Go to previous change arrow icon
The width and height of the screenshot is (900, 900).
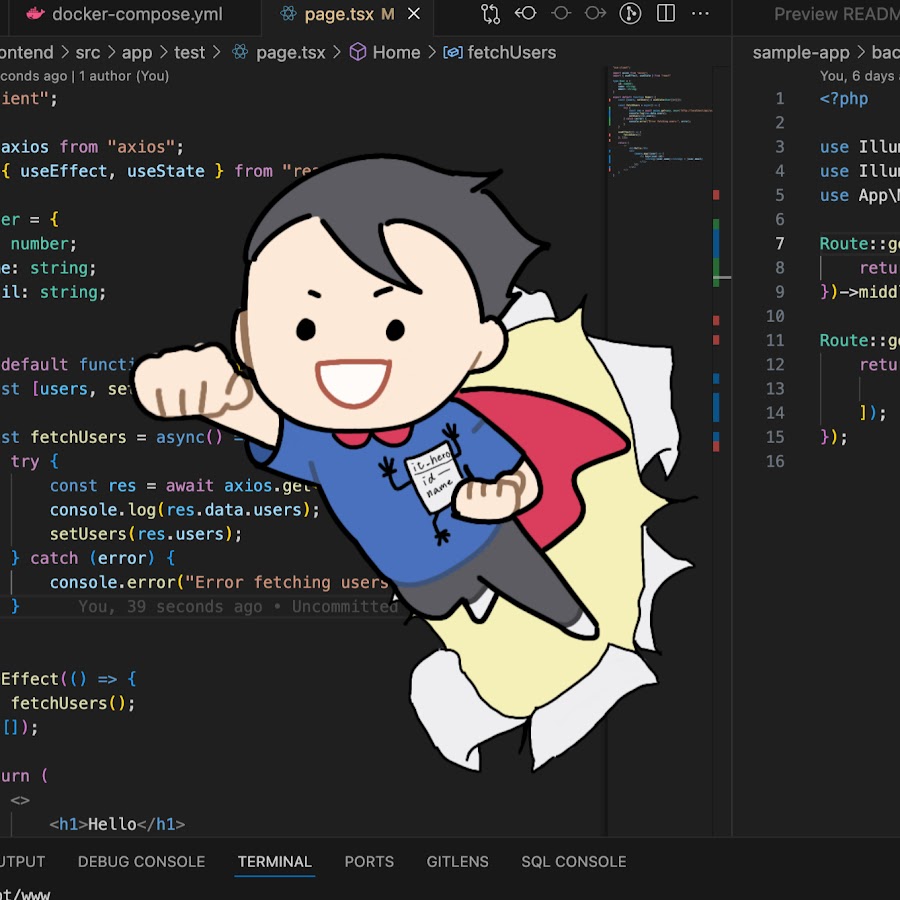[525, 15]
